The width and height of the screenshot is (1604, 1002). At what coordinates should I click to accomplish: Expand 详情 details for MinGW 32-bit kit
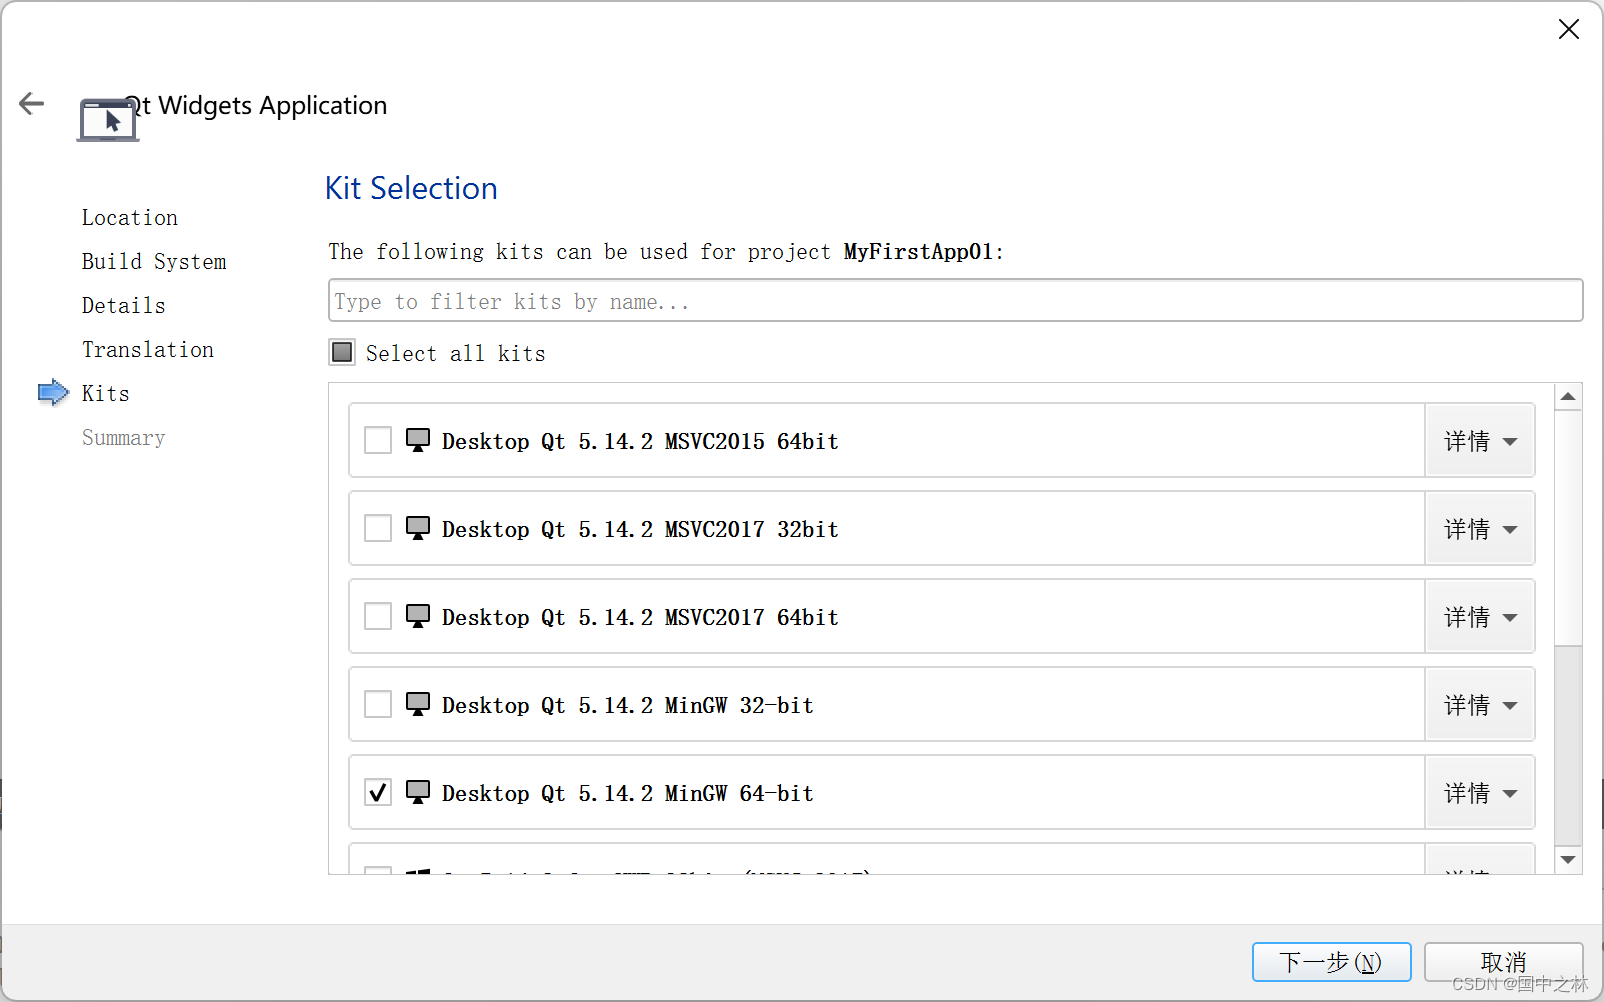click(x=1480, y=705)
